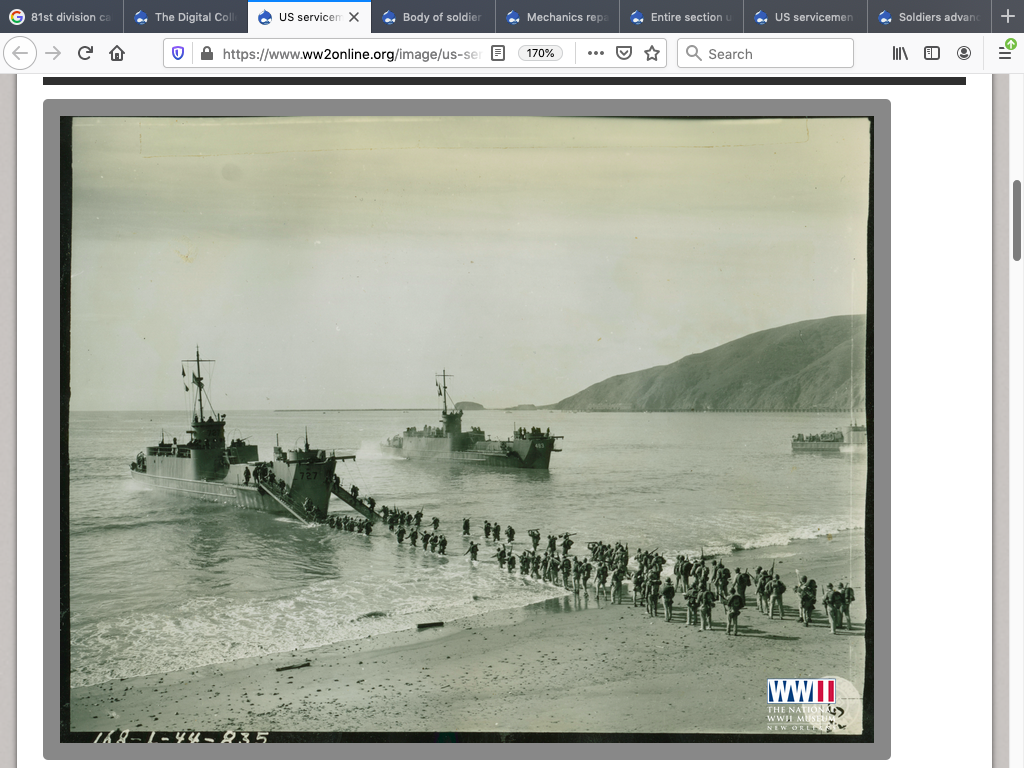Open the page actions three-dot menu

[596, 53]
